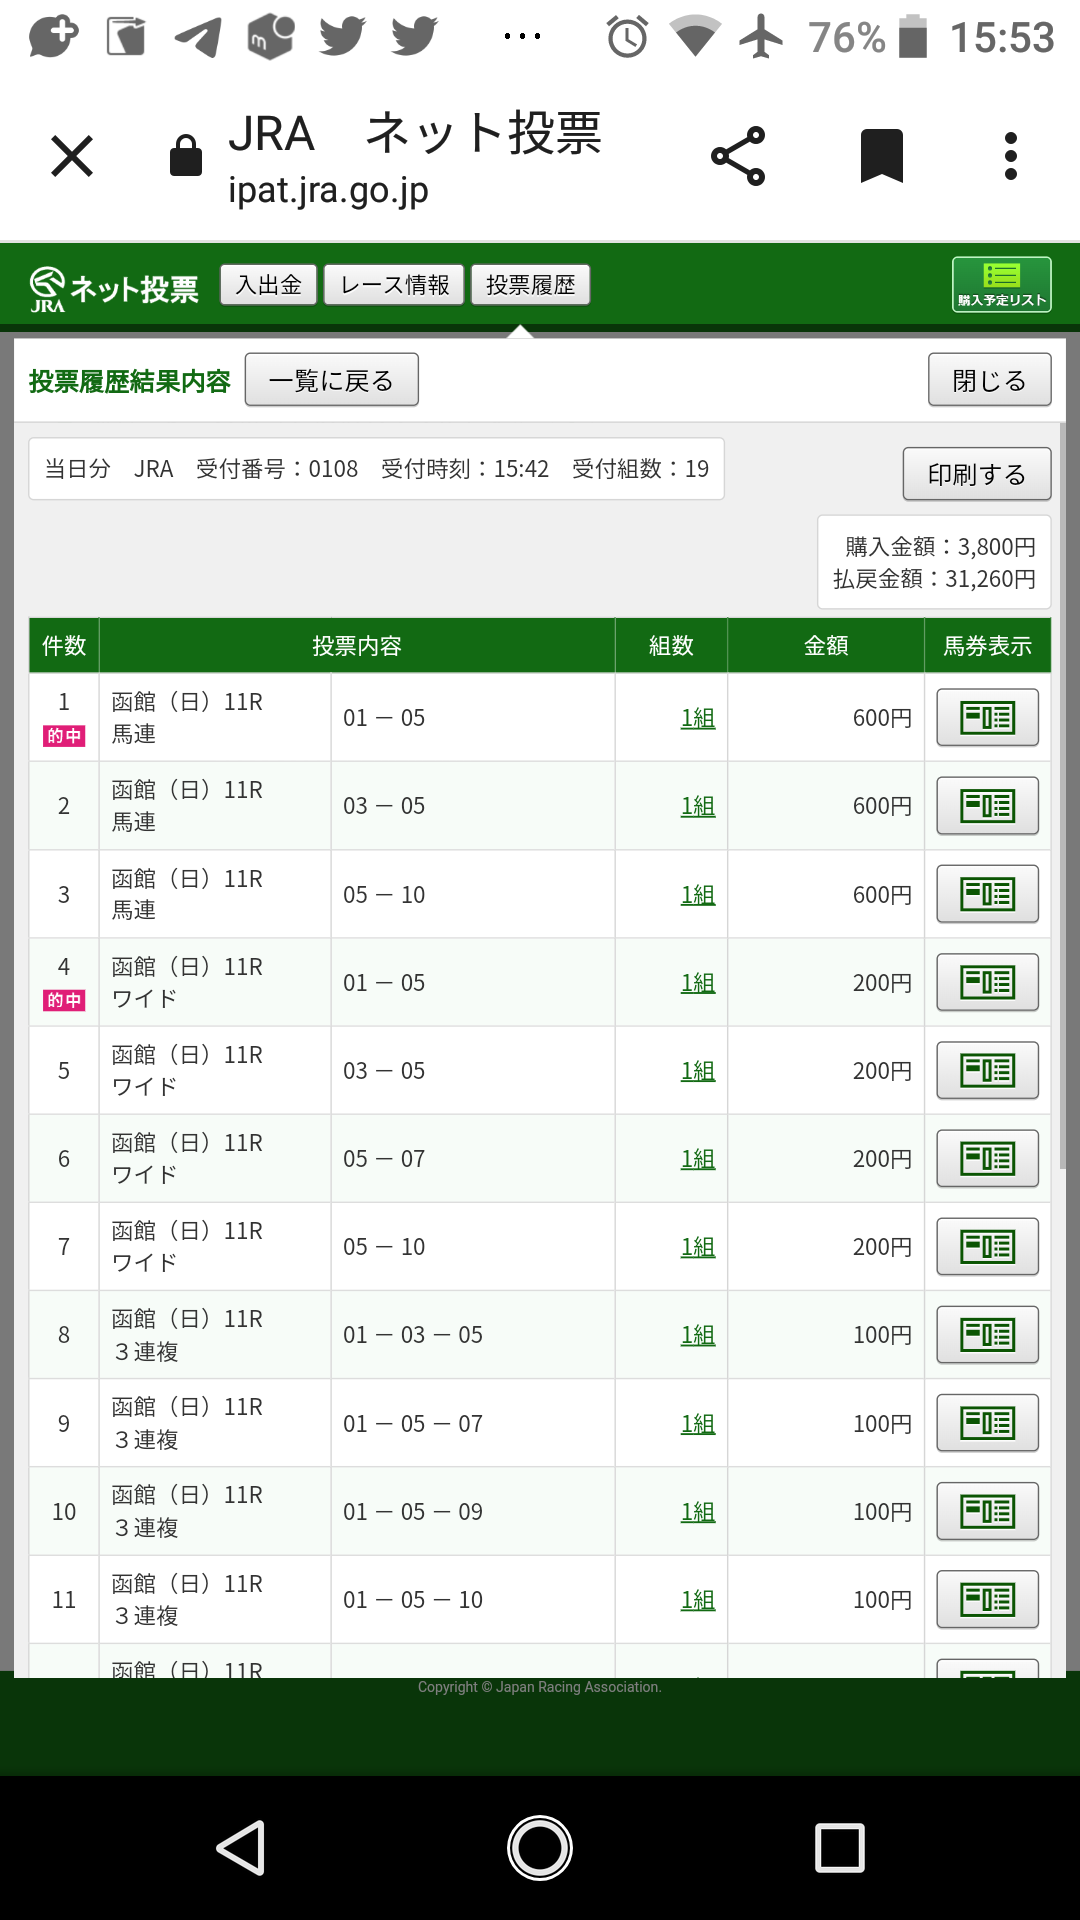Open the 入出金 tab
Screen dimensions: 1080x1920
click(x=268, y=285)
